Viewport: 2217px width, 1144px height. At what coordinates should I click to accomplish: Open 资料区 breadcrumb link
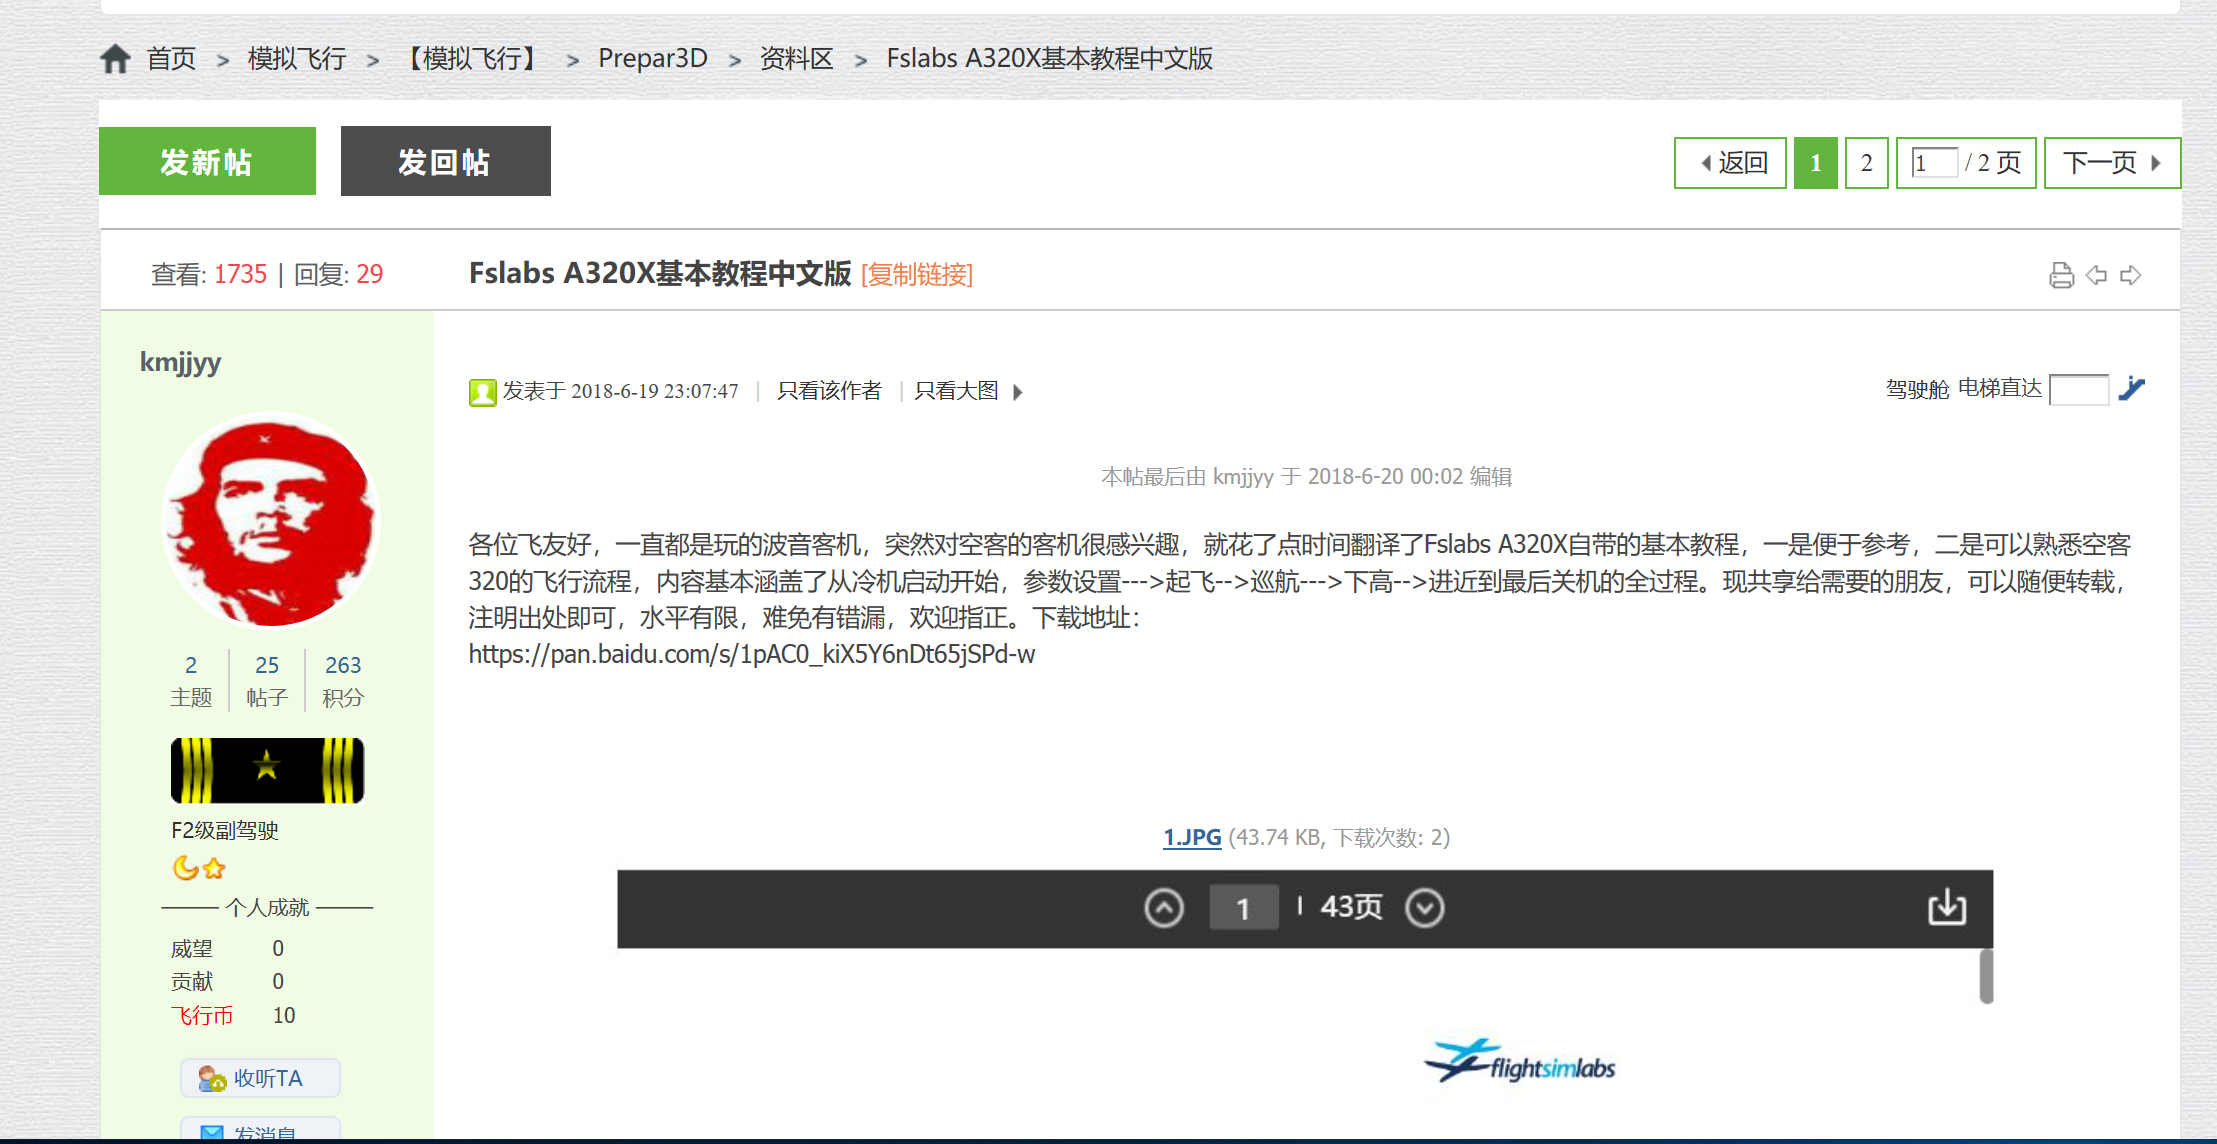[796, 59]
